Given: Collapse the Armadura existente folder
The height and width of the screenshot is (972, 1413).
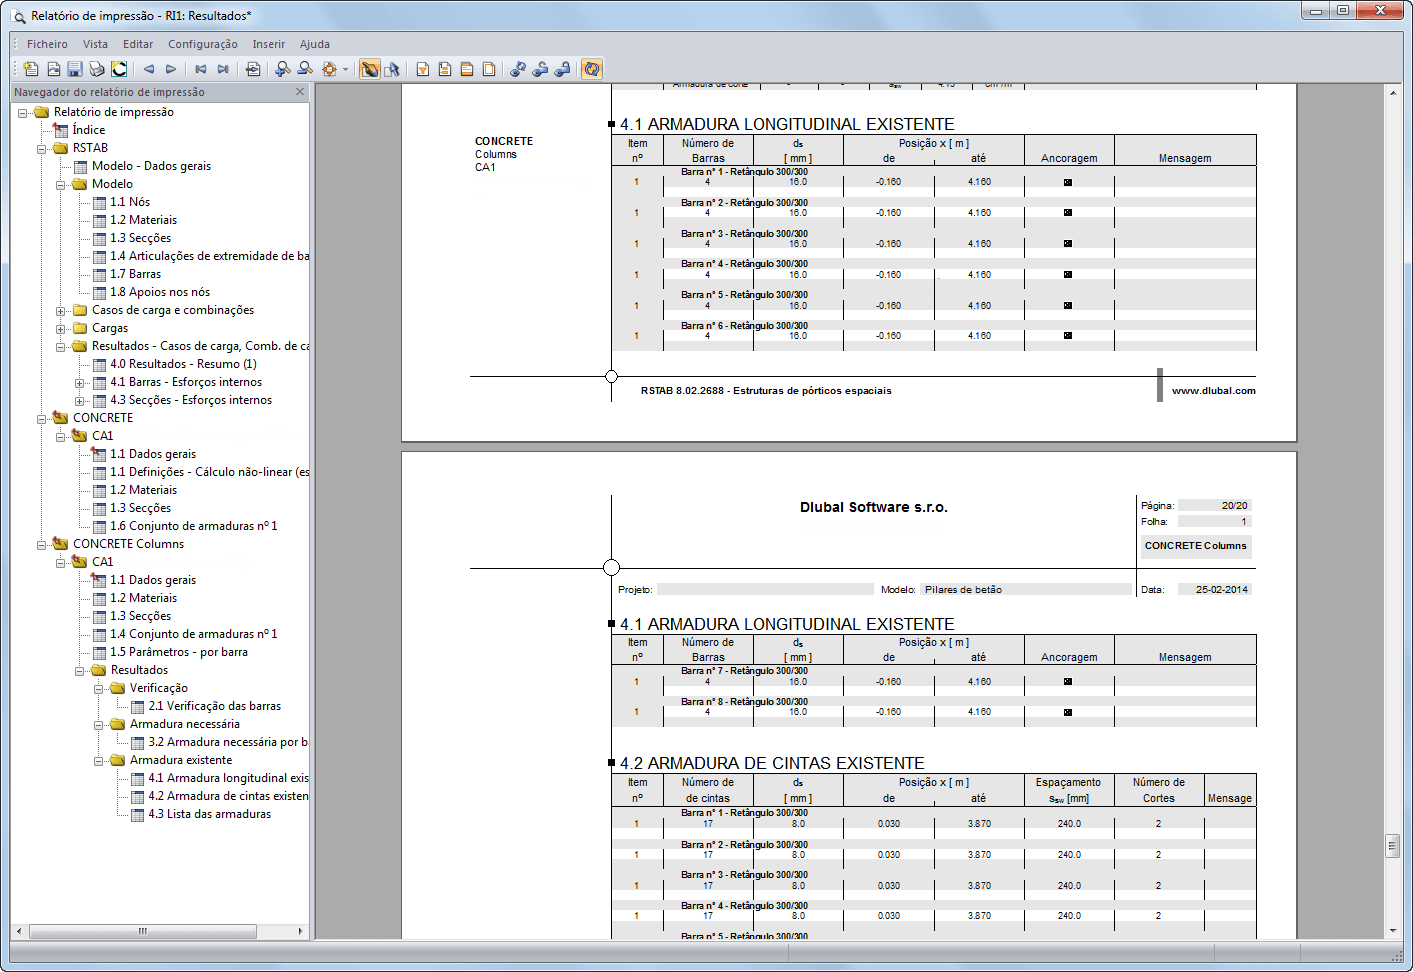Looking at the screenshot, I should pos(99,760).
